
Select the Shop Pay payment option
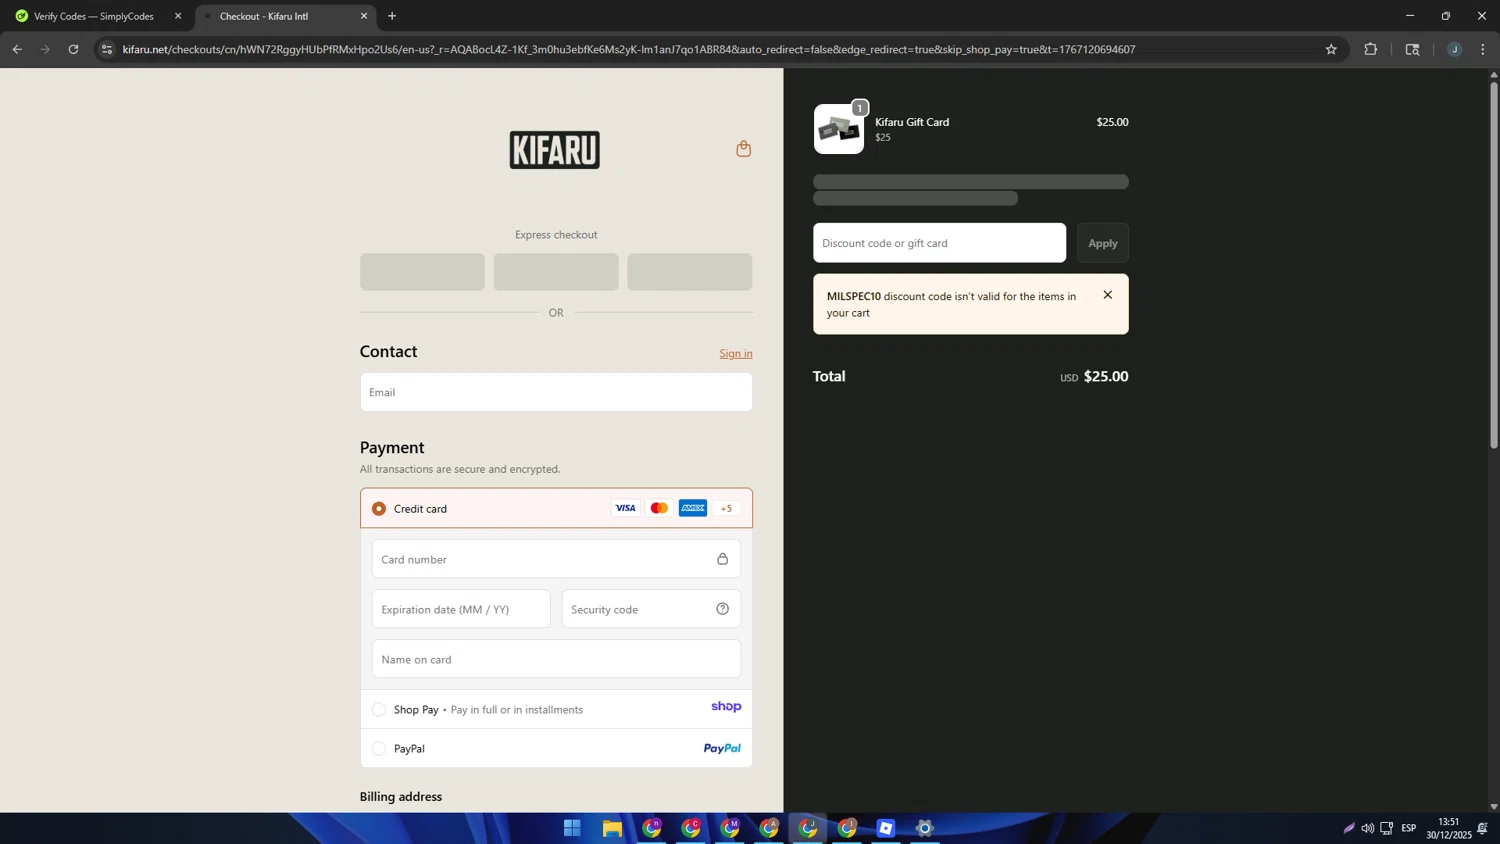click(x=379, y=710)
